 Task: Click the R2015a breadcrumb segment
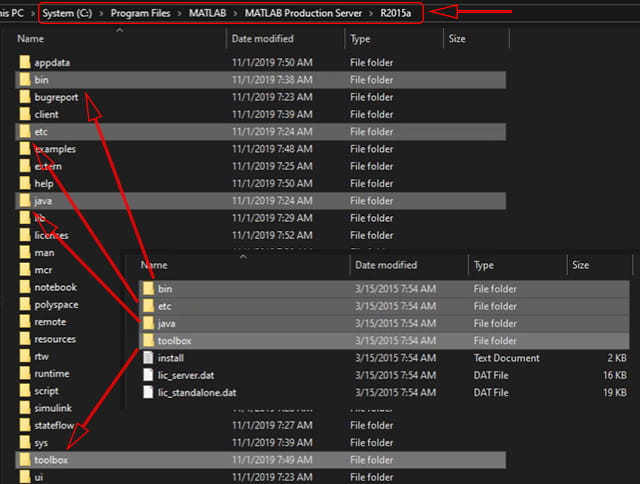396,13
